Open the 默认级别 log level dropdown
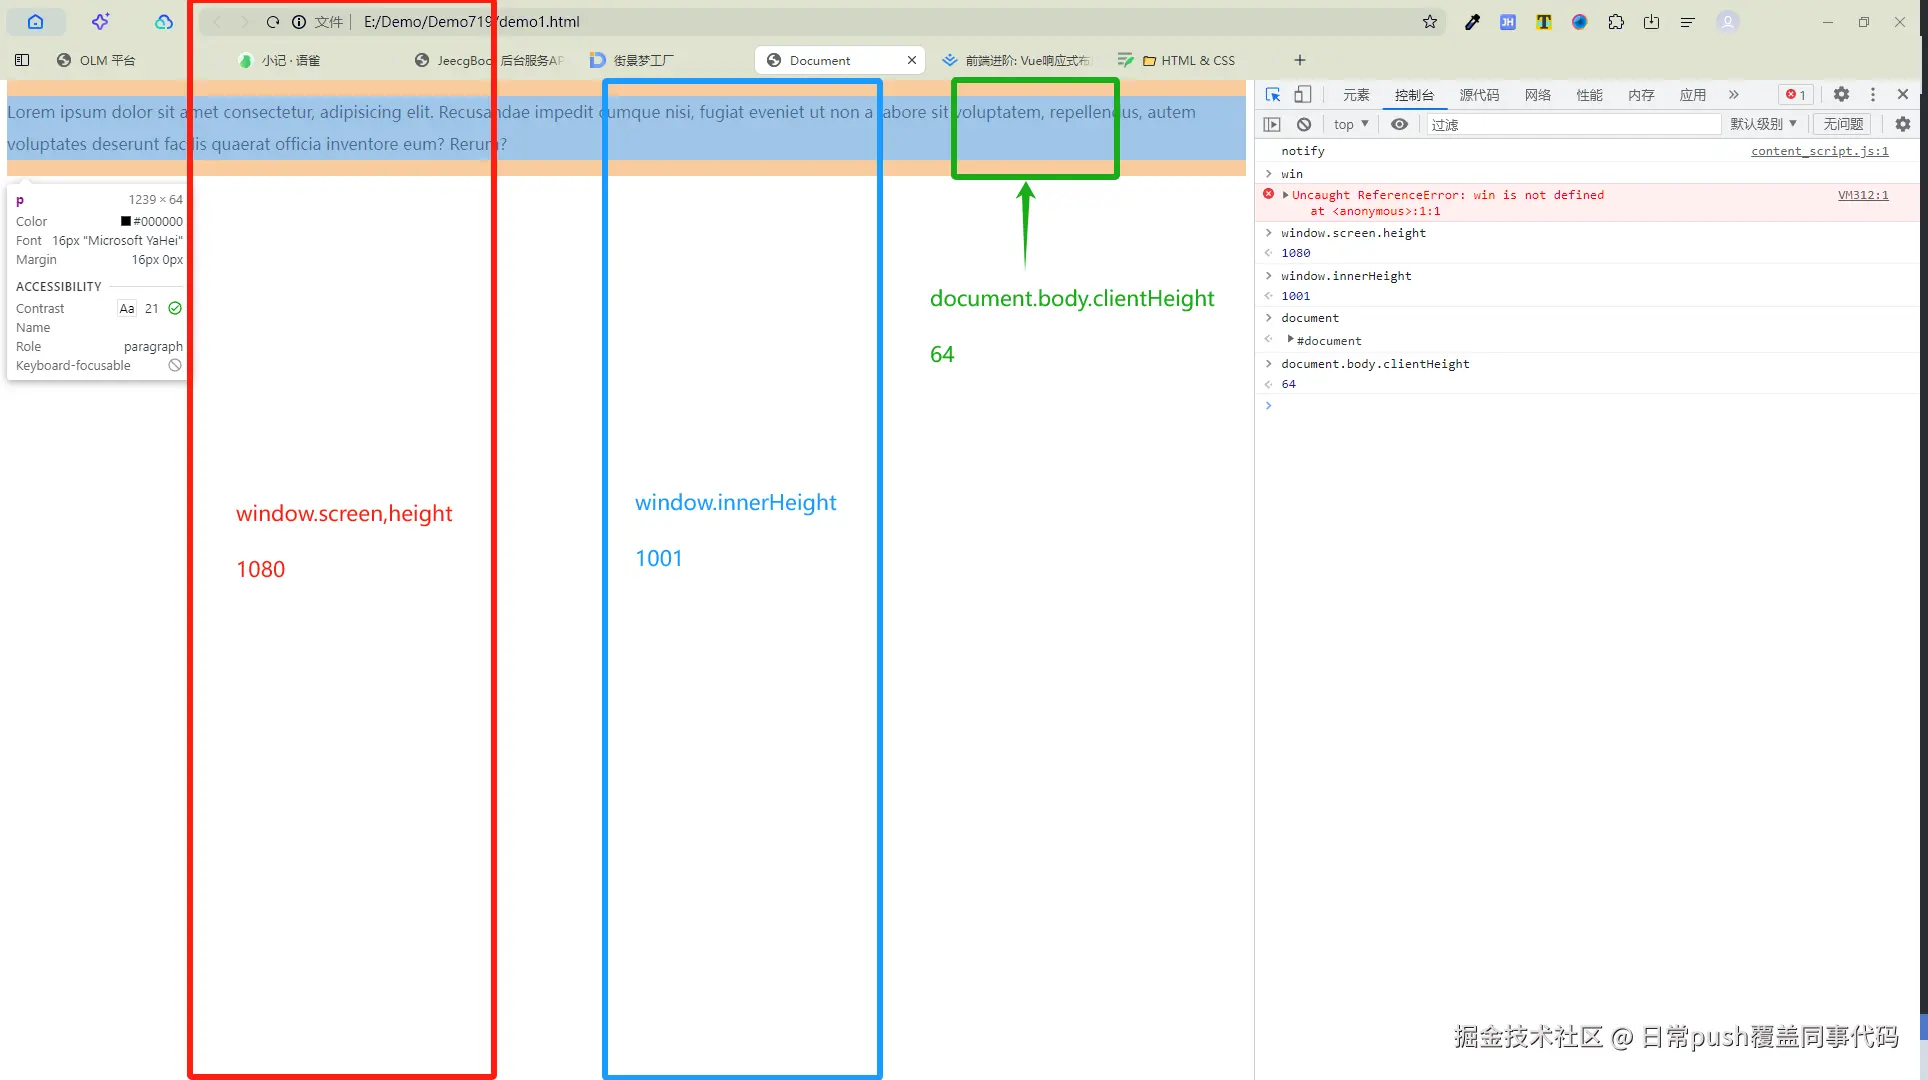1928x1080 pixels. 1763,124
